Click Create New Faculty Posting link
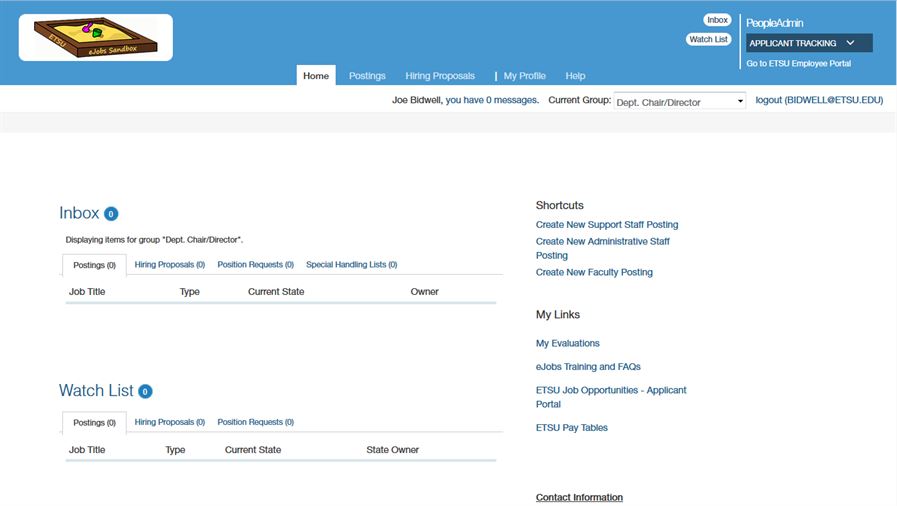 594,272
